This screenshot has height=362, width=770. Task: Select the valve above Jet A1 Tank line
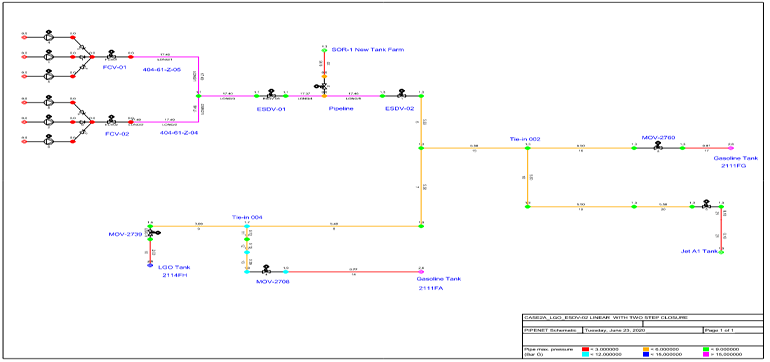[706, 205]
